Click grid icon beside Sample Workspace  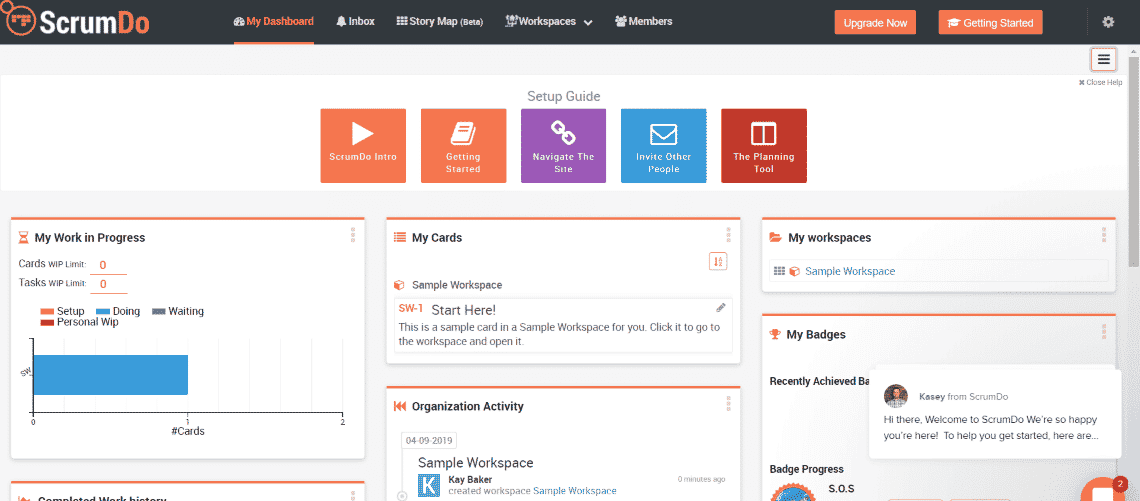(779, 271)
